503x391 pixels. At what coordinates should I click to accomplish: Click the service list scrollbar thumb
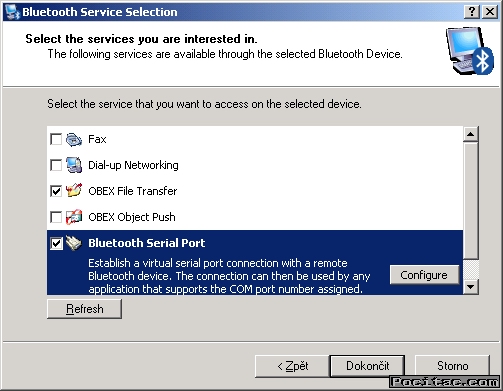click(471, 200)
